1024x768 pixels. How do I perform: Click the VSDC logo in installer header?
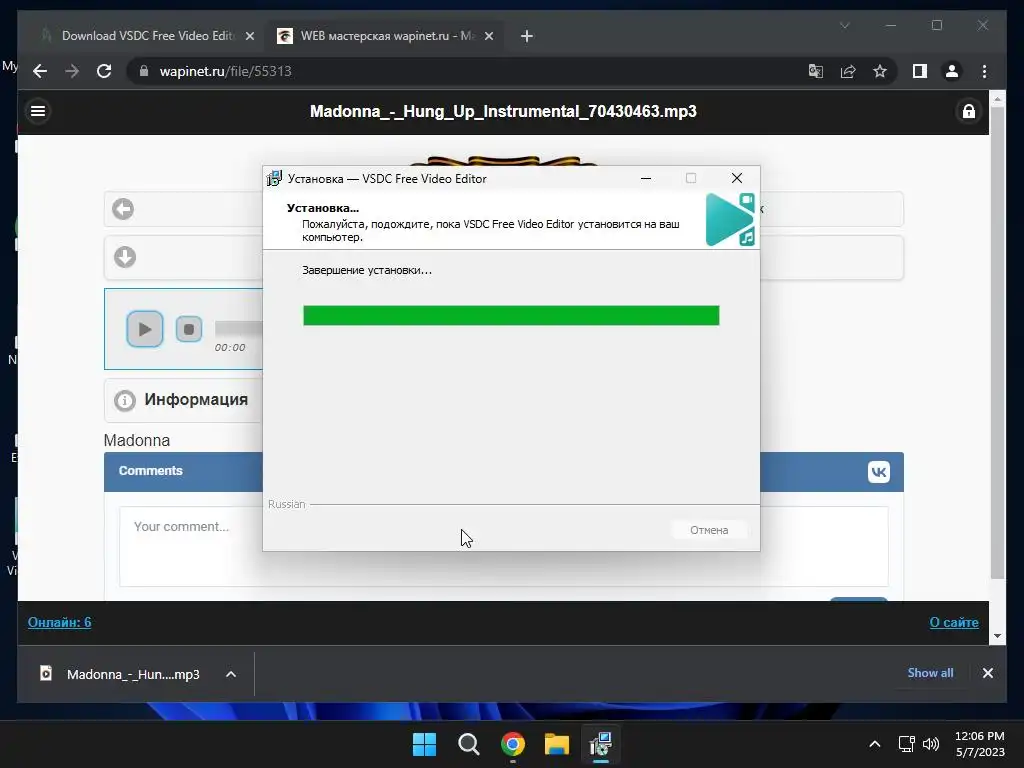(730, 219)
